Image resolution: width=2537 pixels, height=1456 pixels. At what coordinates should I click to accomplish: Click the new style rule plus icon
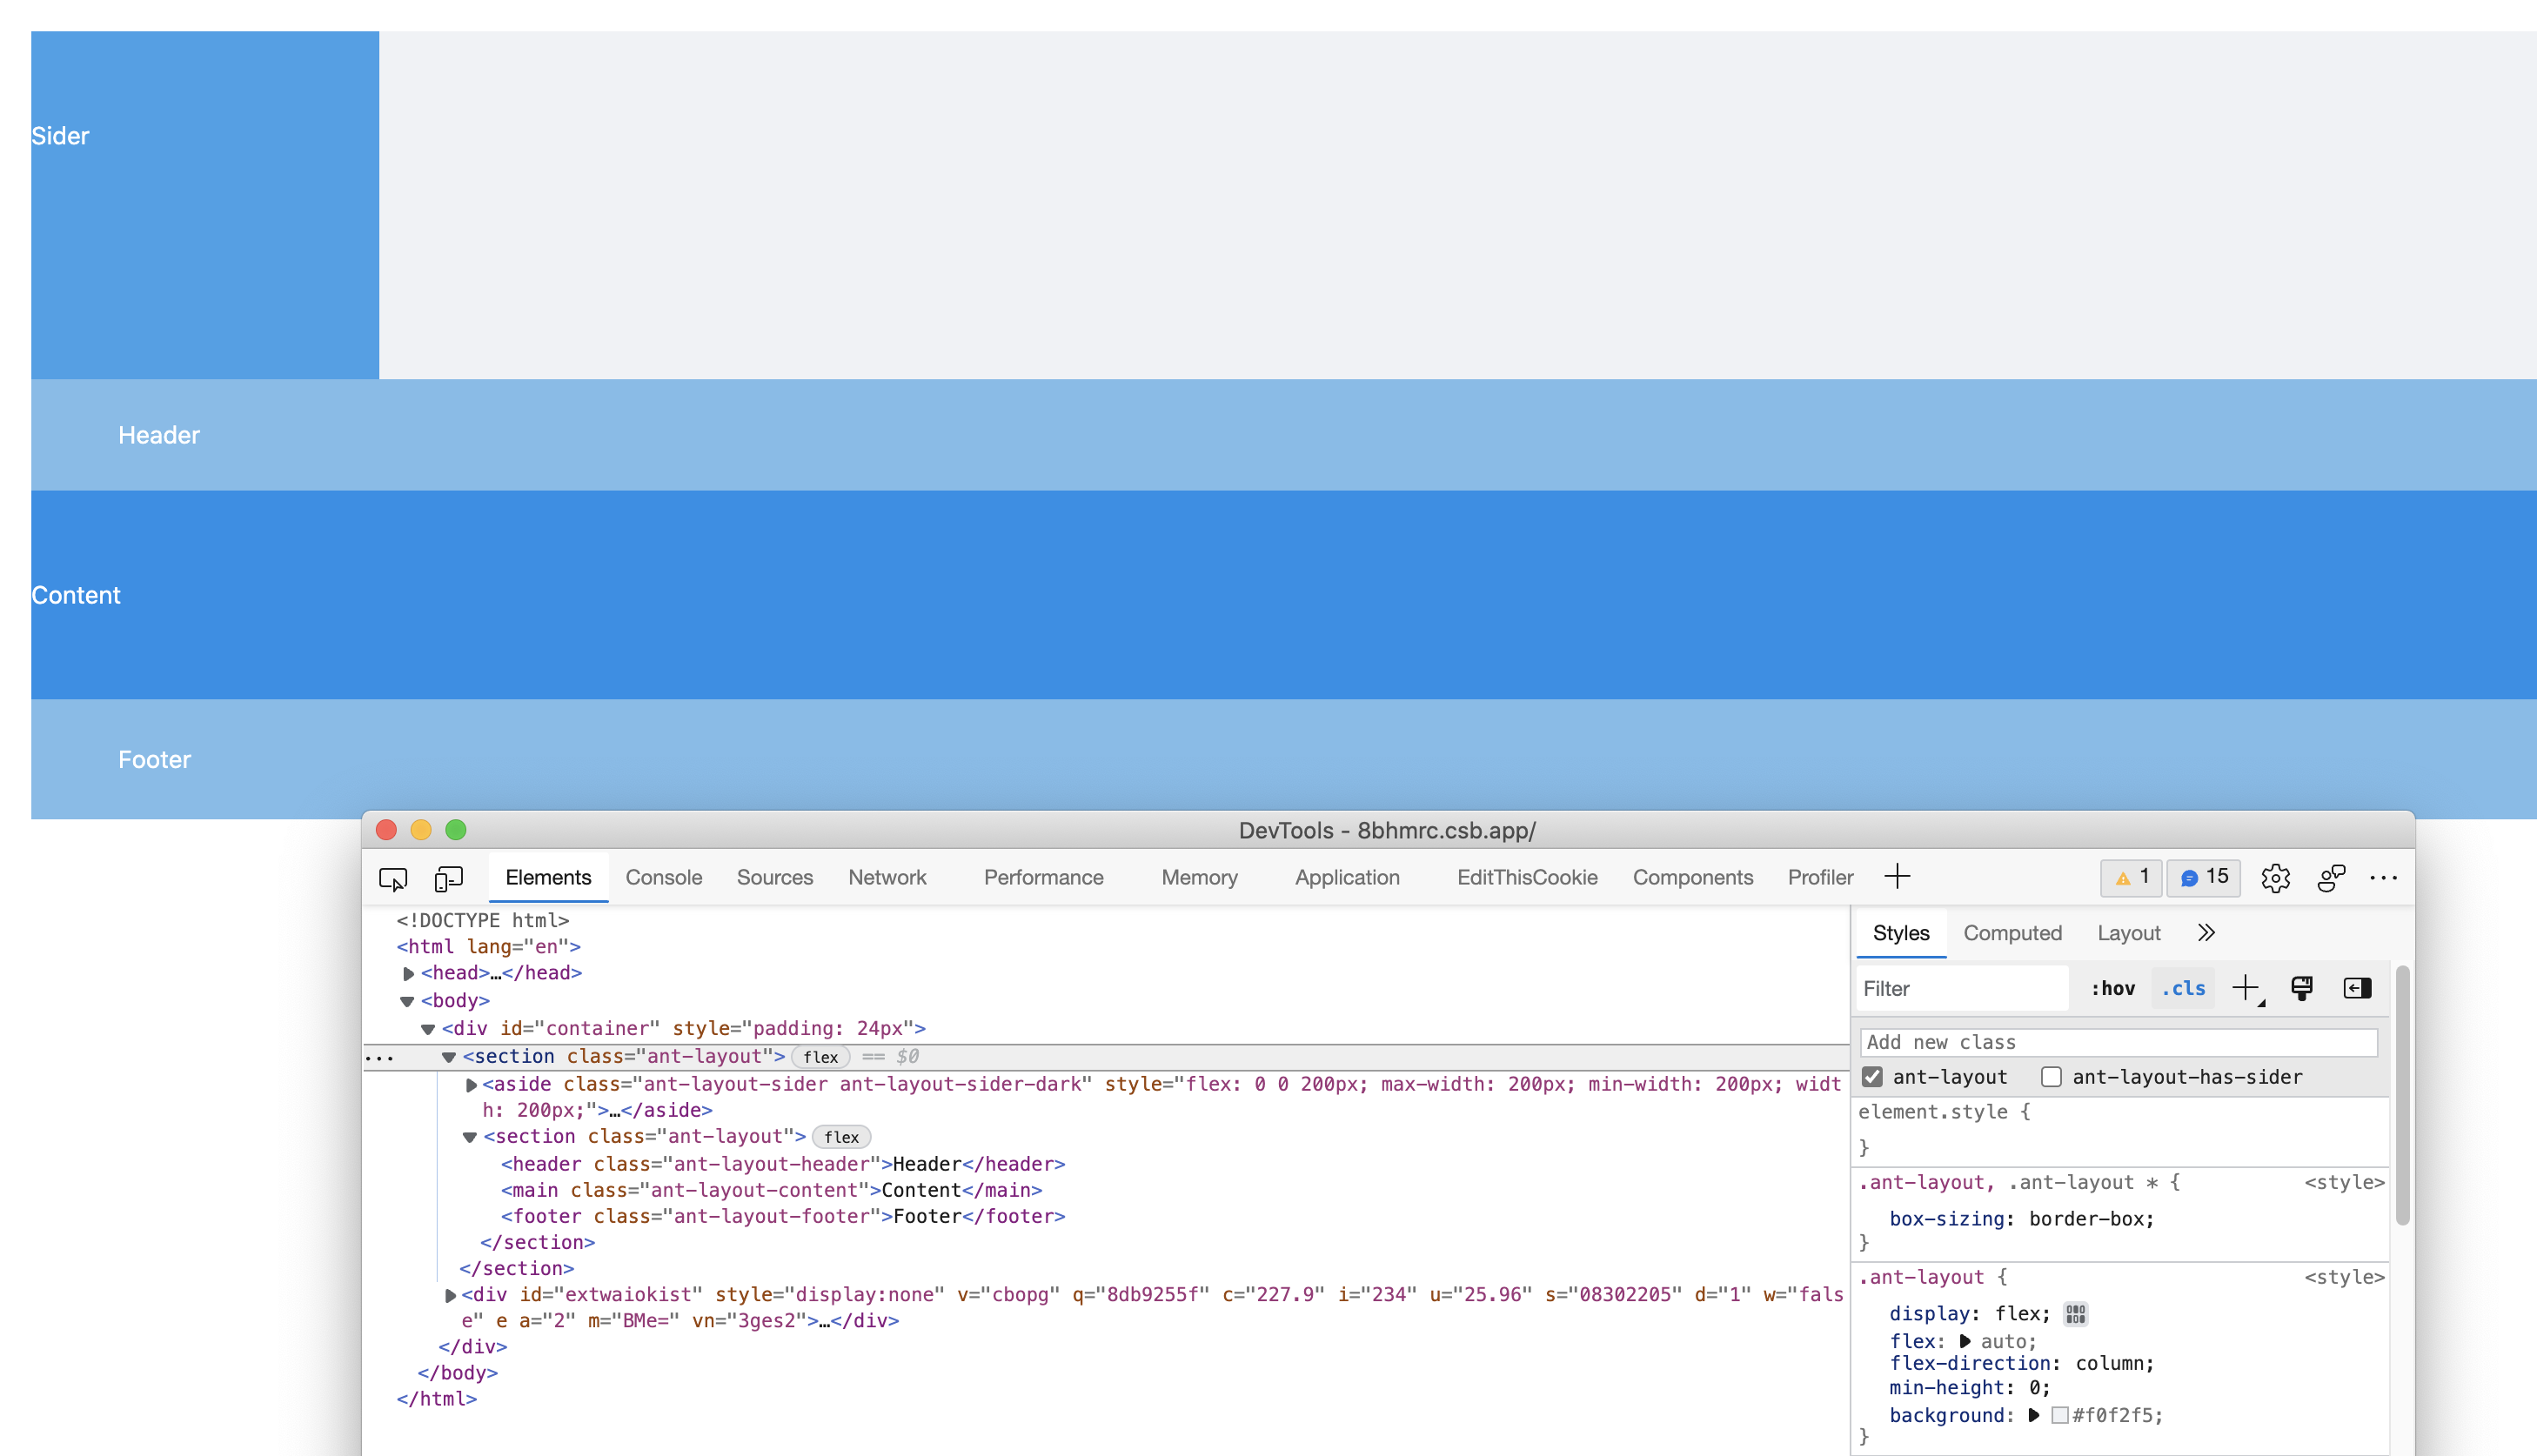tap(2246, 988)
